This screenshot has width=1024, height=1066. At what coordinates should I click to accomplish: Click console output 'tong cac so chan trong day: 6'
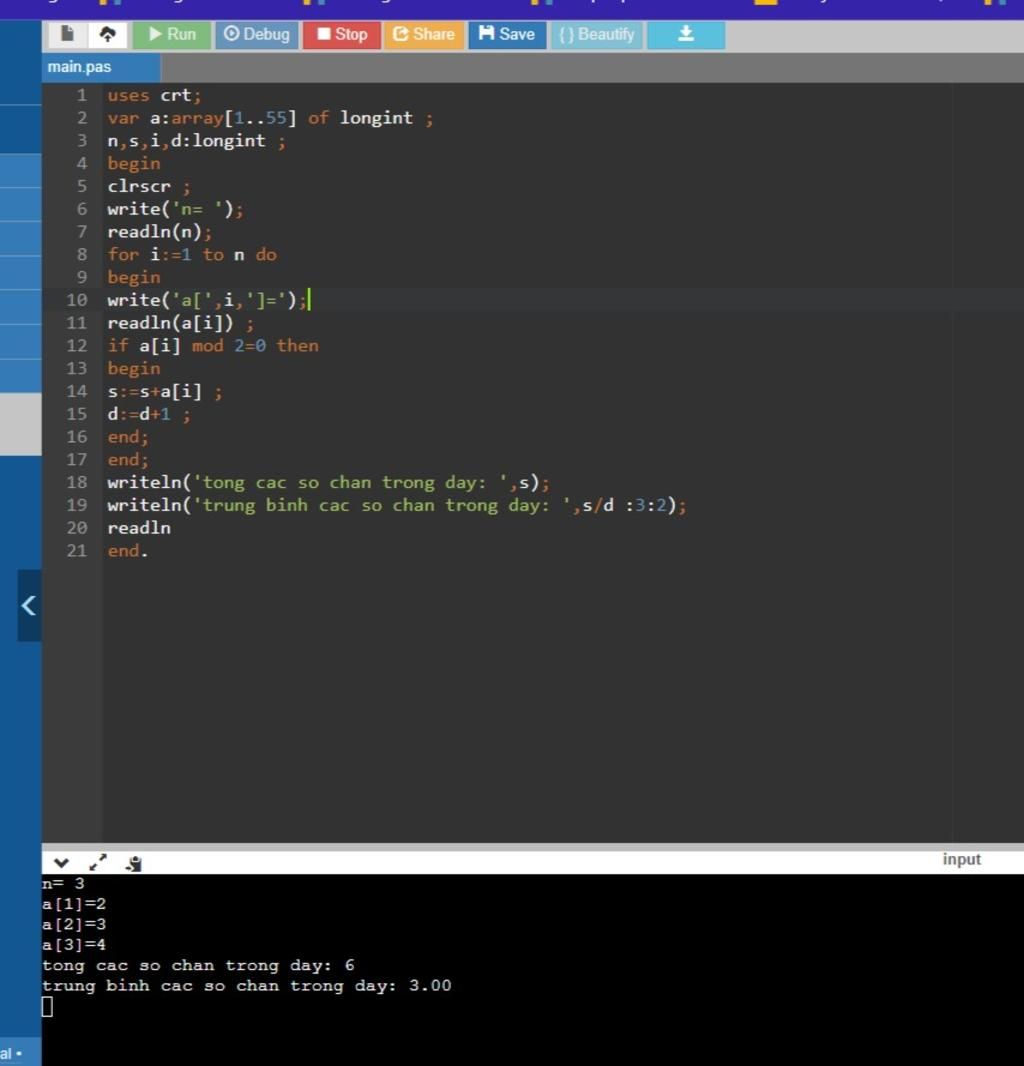coord(199,965)
